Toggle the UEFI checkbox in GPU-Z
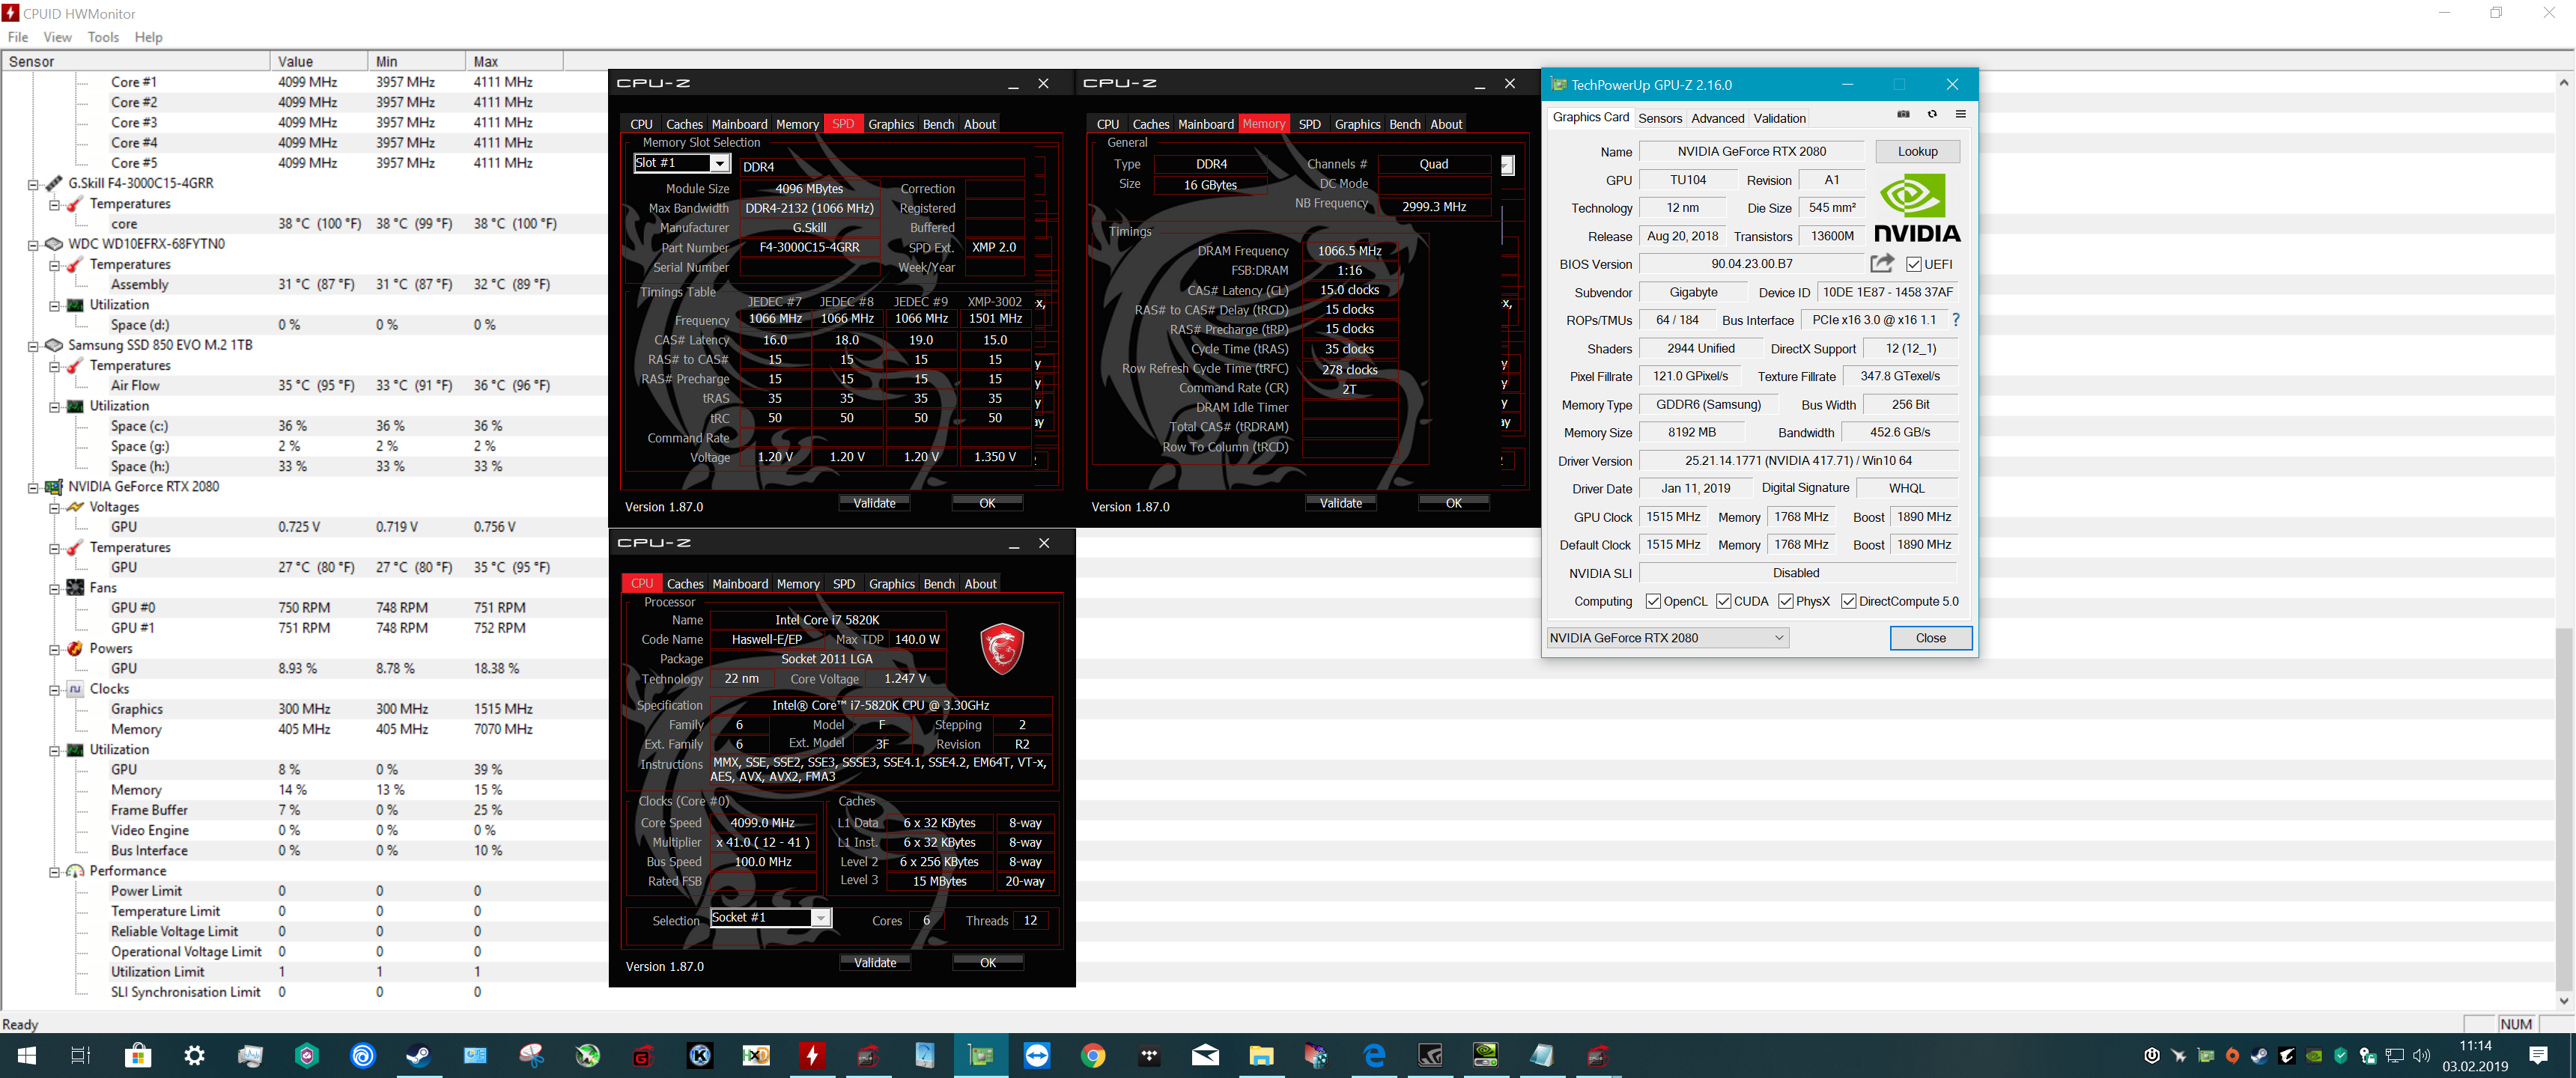Viewport: 2576px width, 1078px height. click(x=1913, y=264)
